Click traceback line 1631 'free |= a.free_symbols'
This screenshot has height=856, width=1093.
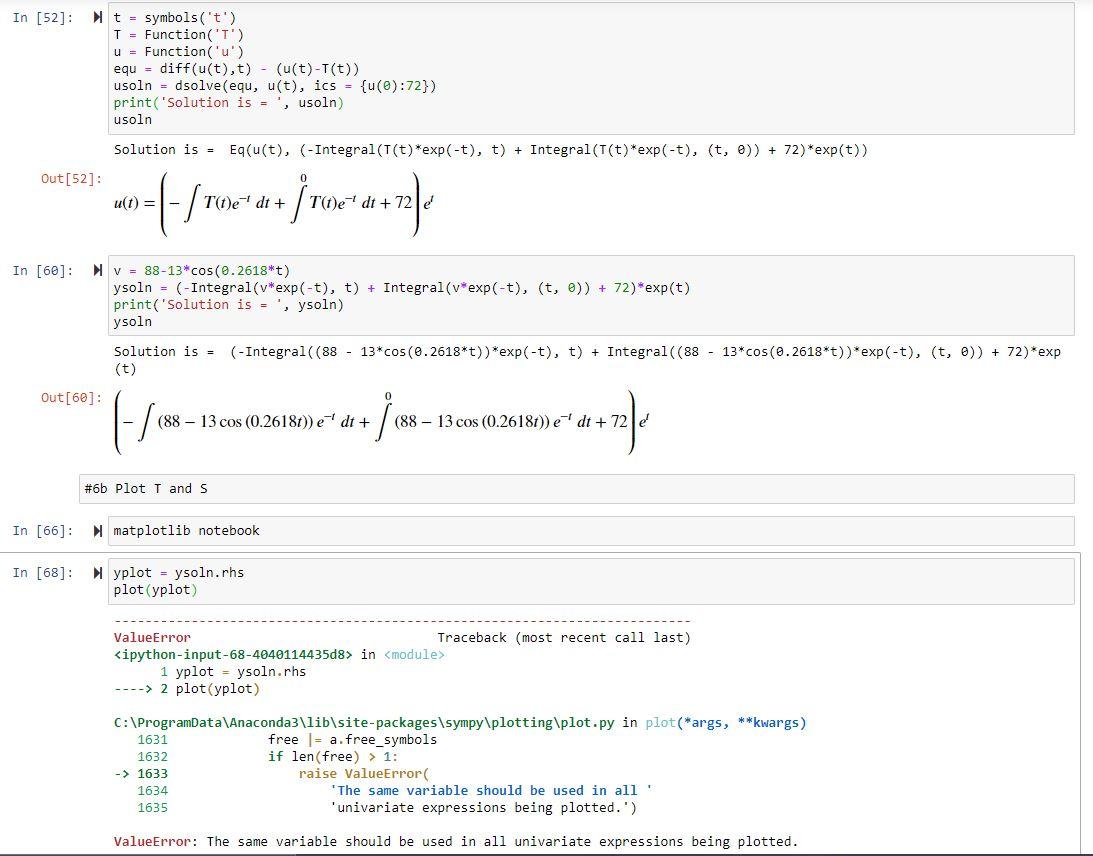[353, 740]
